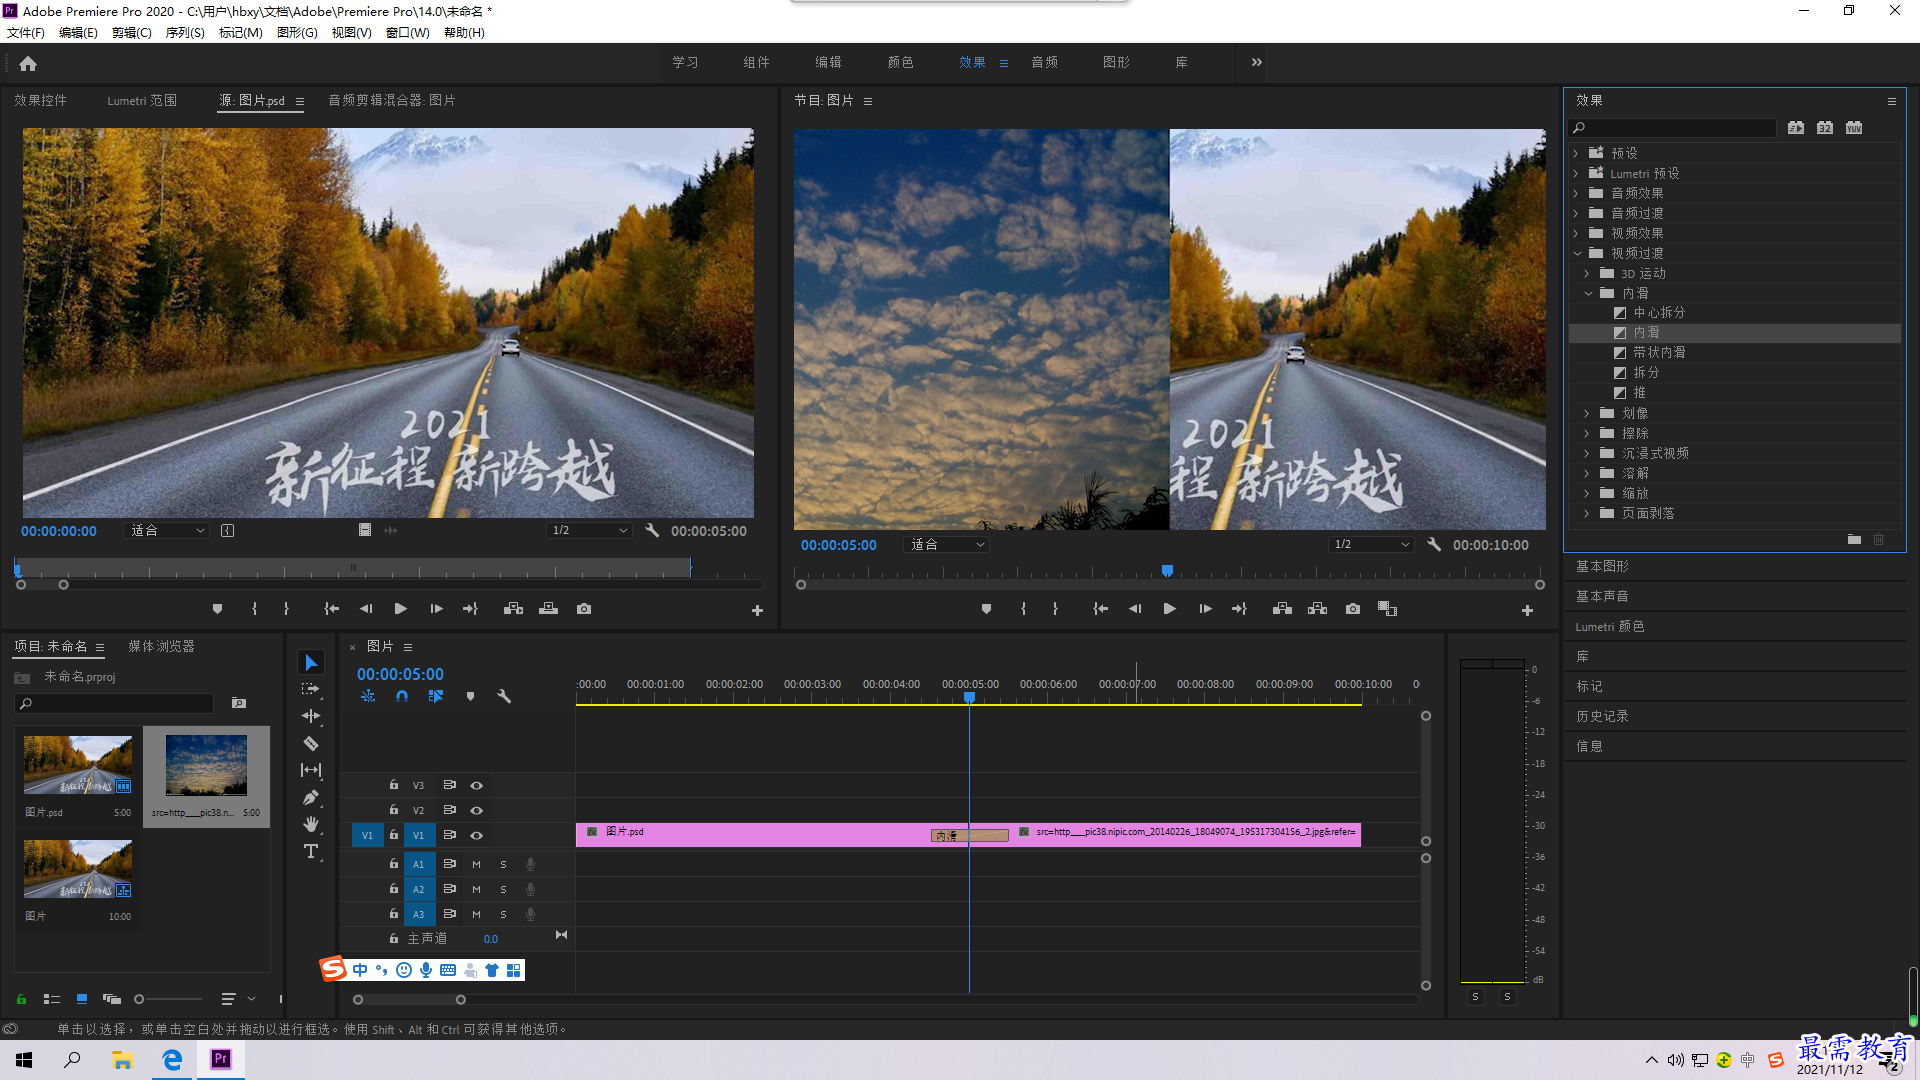Screen dimensions: 1920x1080
Task: Click the Export Frame camera in Source monitor
Action: [584, 609]
